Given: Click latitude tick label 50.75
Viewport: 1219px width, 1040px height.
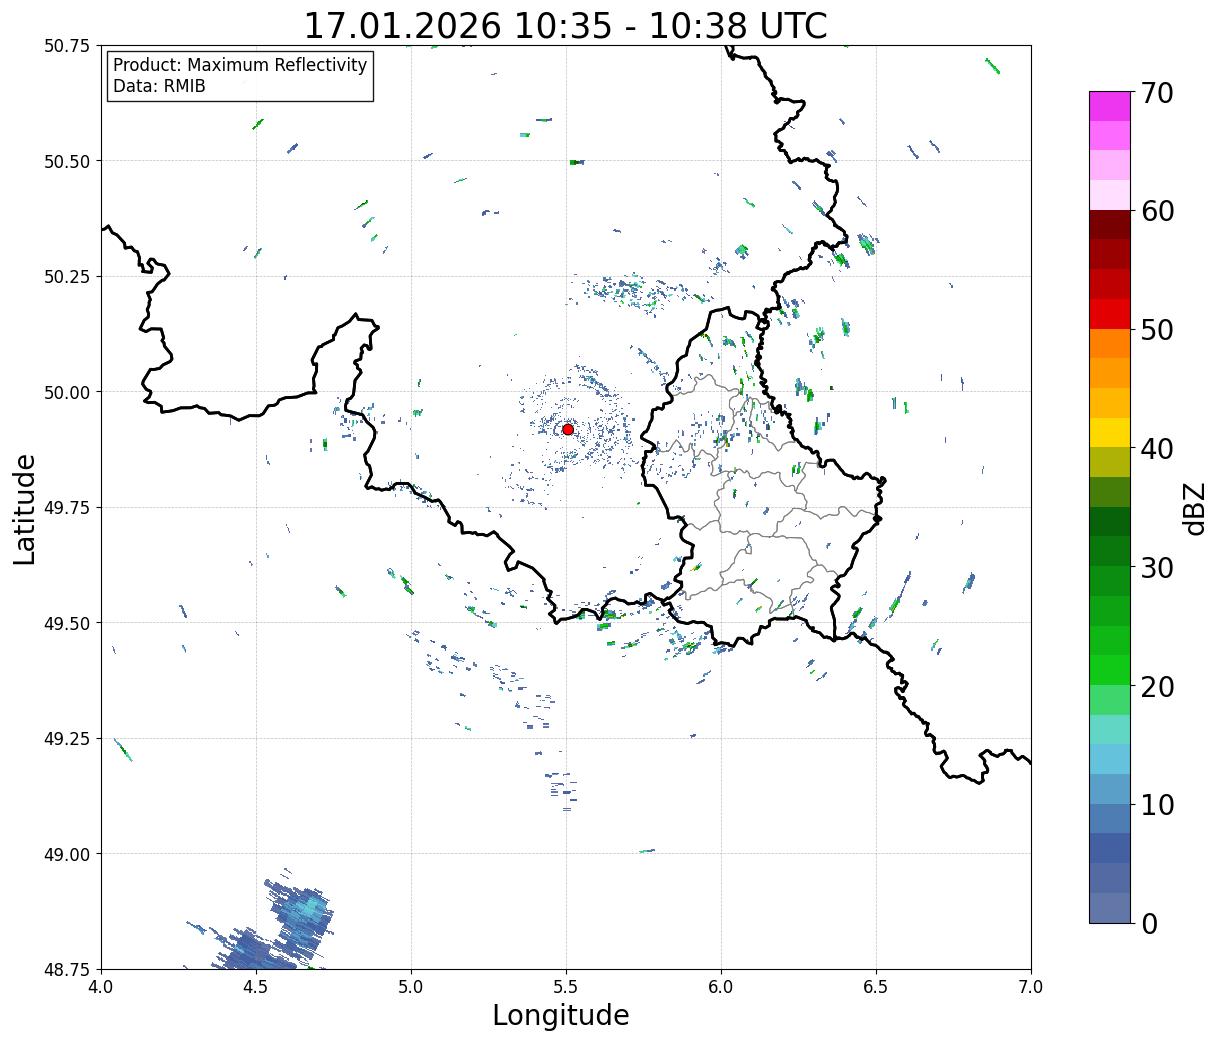Looking at the screenshot, I should tap(67, 46).
